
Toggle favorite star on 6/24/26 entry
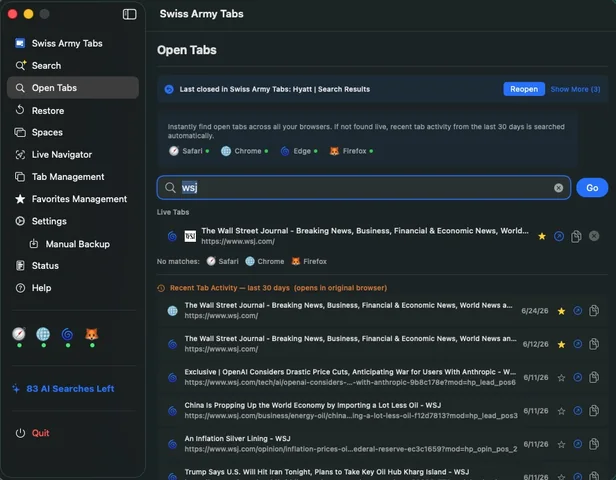[x=561, y=311]
